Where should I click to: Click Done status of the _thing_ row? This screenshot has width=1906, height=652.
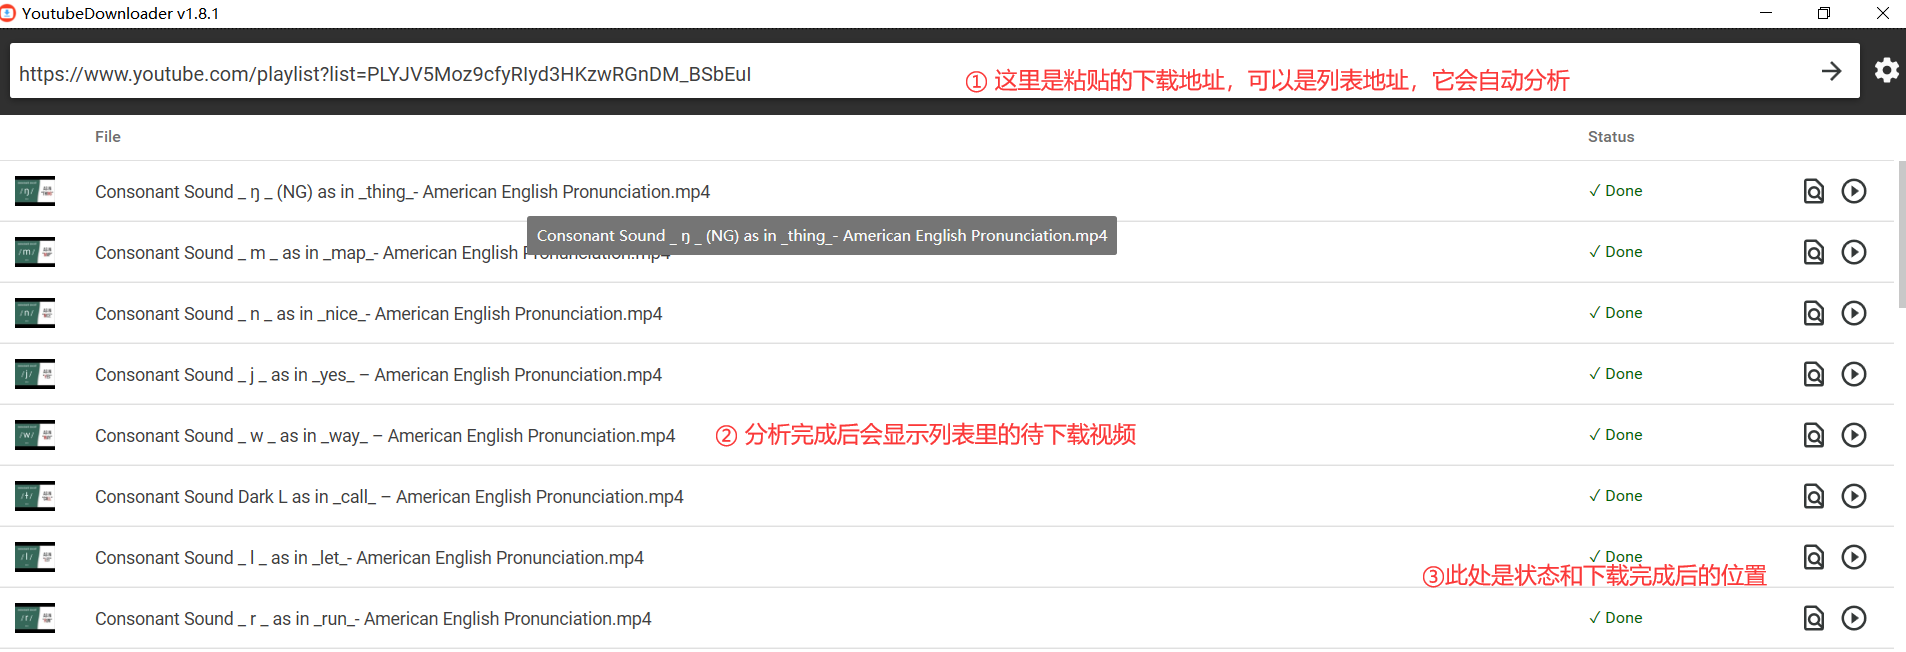(1615, 191)
